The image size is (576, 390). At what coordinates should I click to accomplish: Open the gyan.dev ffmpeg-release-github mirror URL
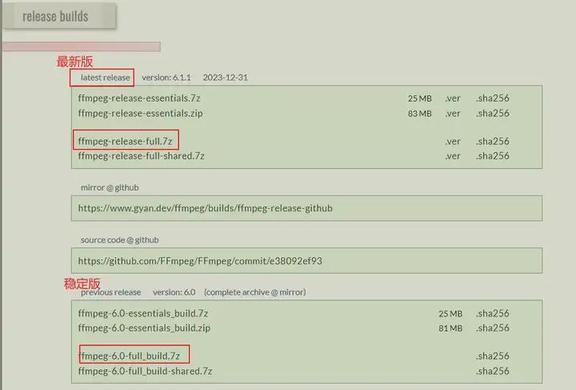point(205,208)
